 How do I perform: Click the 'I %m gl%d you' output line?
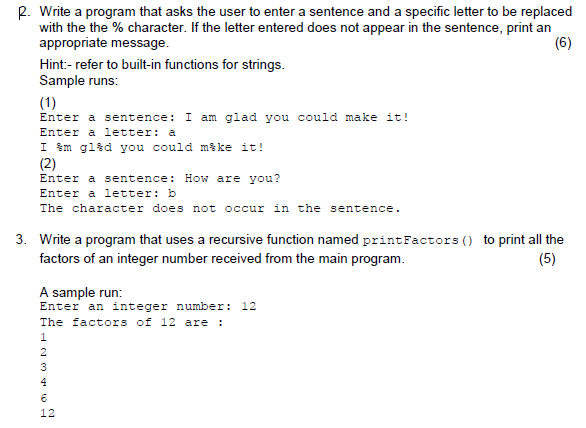pos(152,147)
